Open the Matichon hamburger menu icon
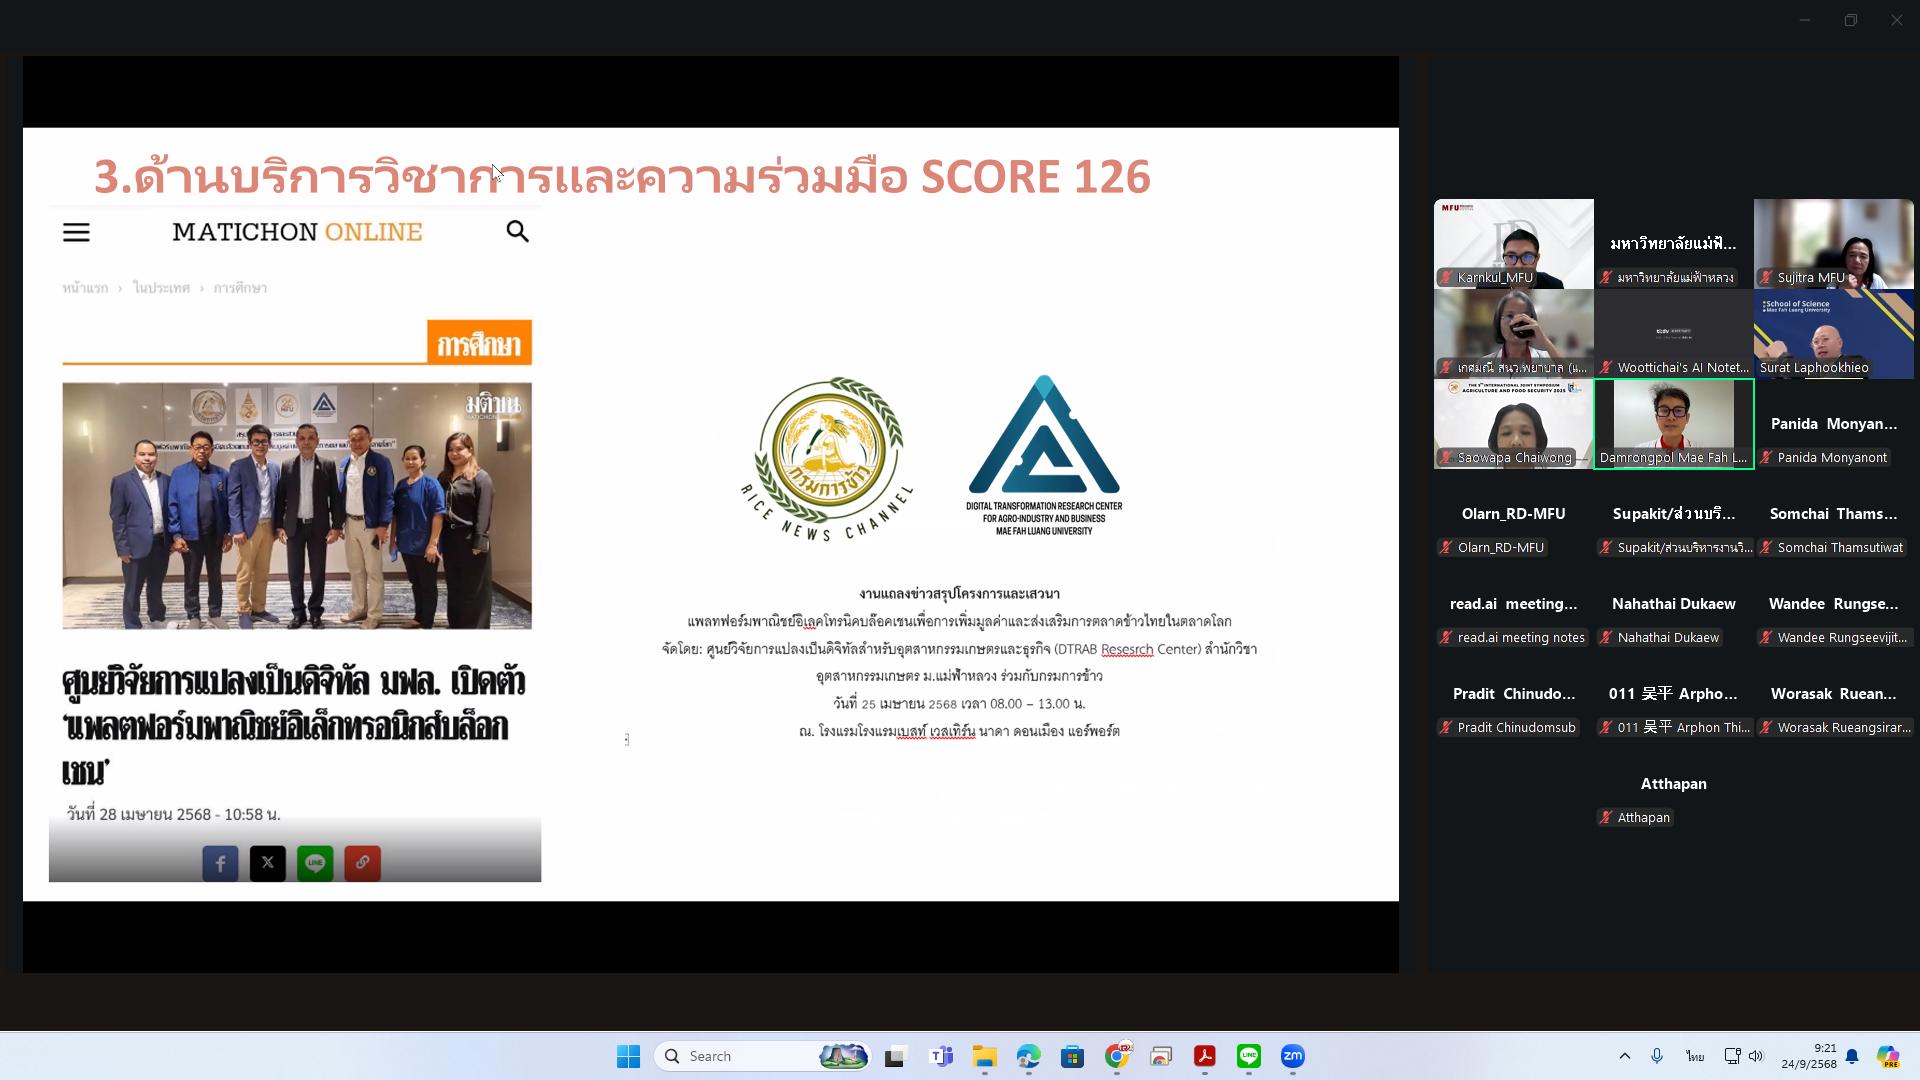This screenshot has height=1080, width=1920. (76, 232)
